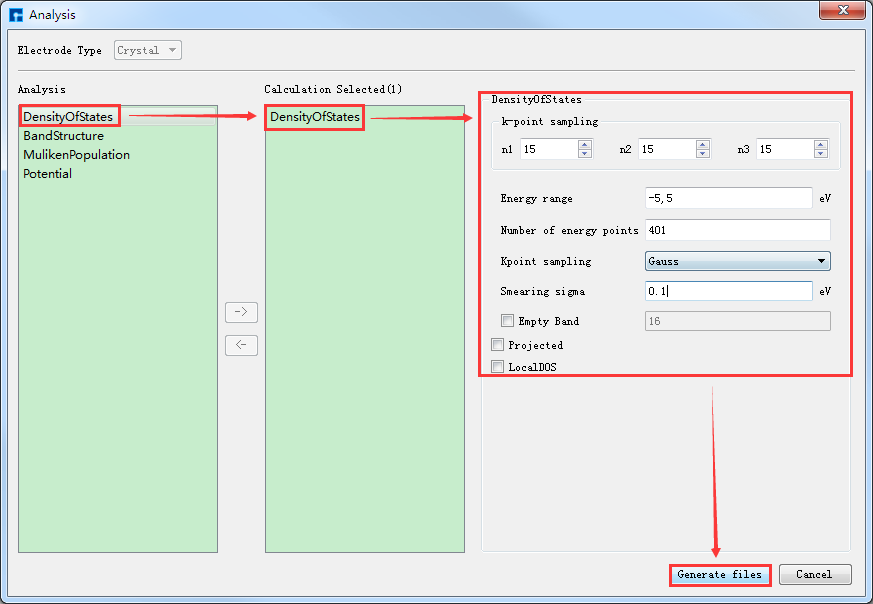Enable the Empty Band checkbox

[x=508, y=321]
